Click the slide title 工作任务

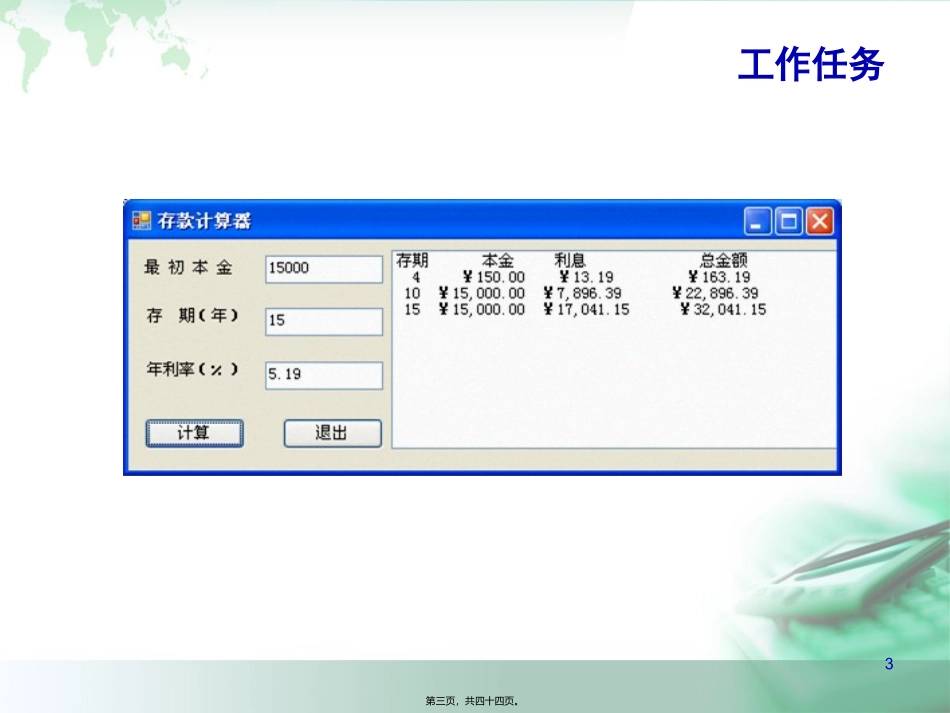[x=811, y=64]
